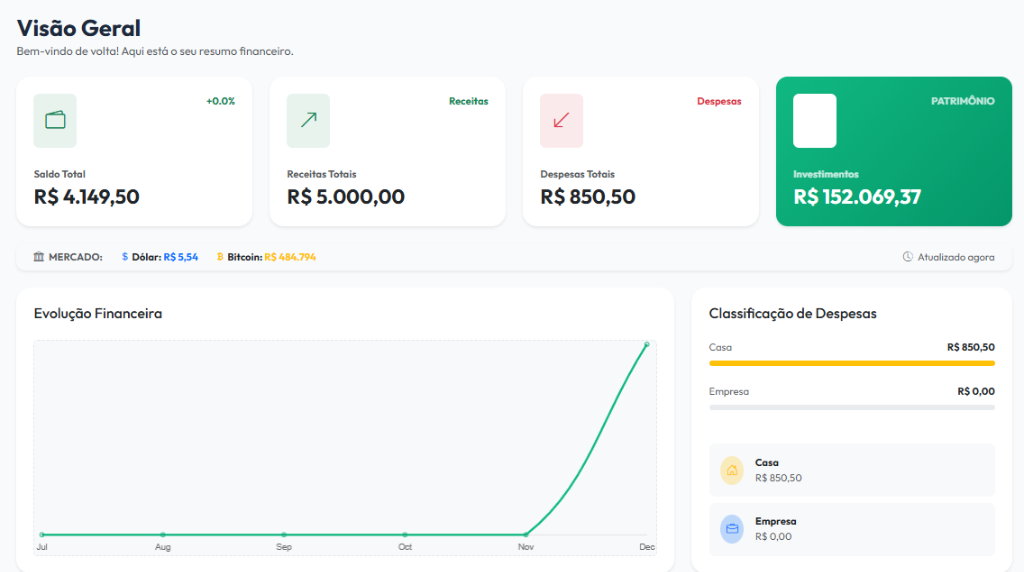
Task: Click the wallet icon on Saldo Total card
Action: click(55, 120)
